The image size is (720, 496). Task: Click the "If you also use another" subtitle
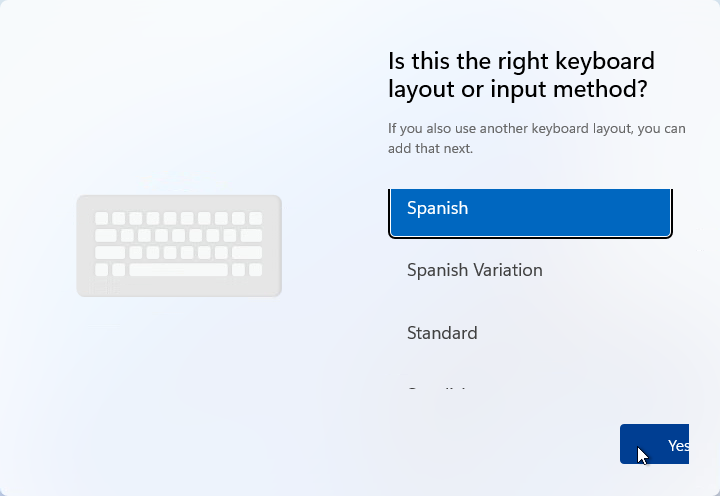pos(536,129)
